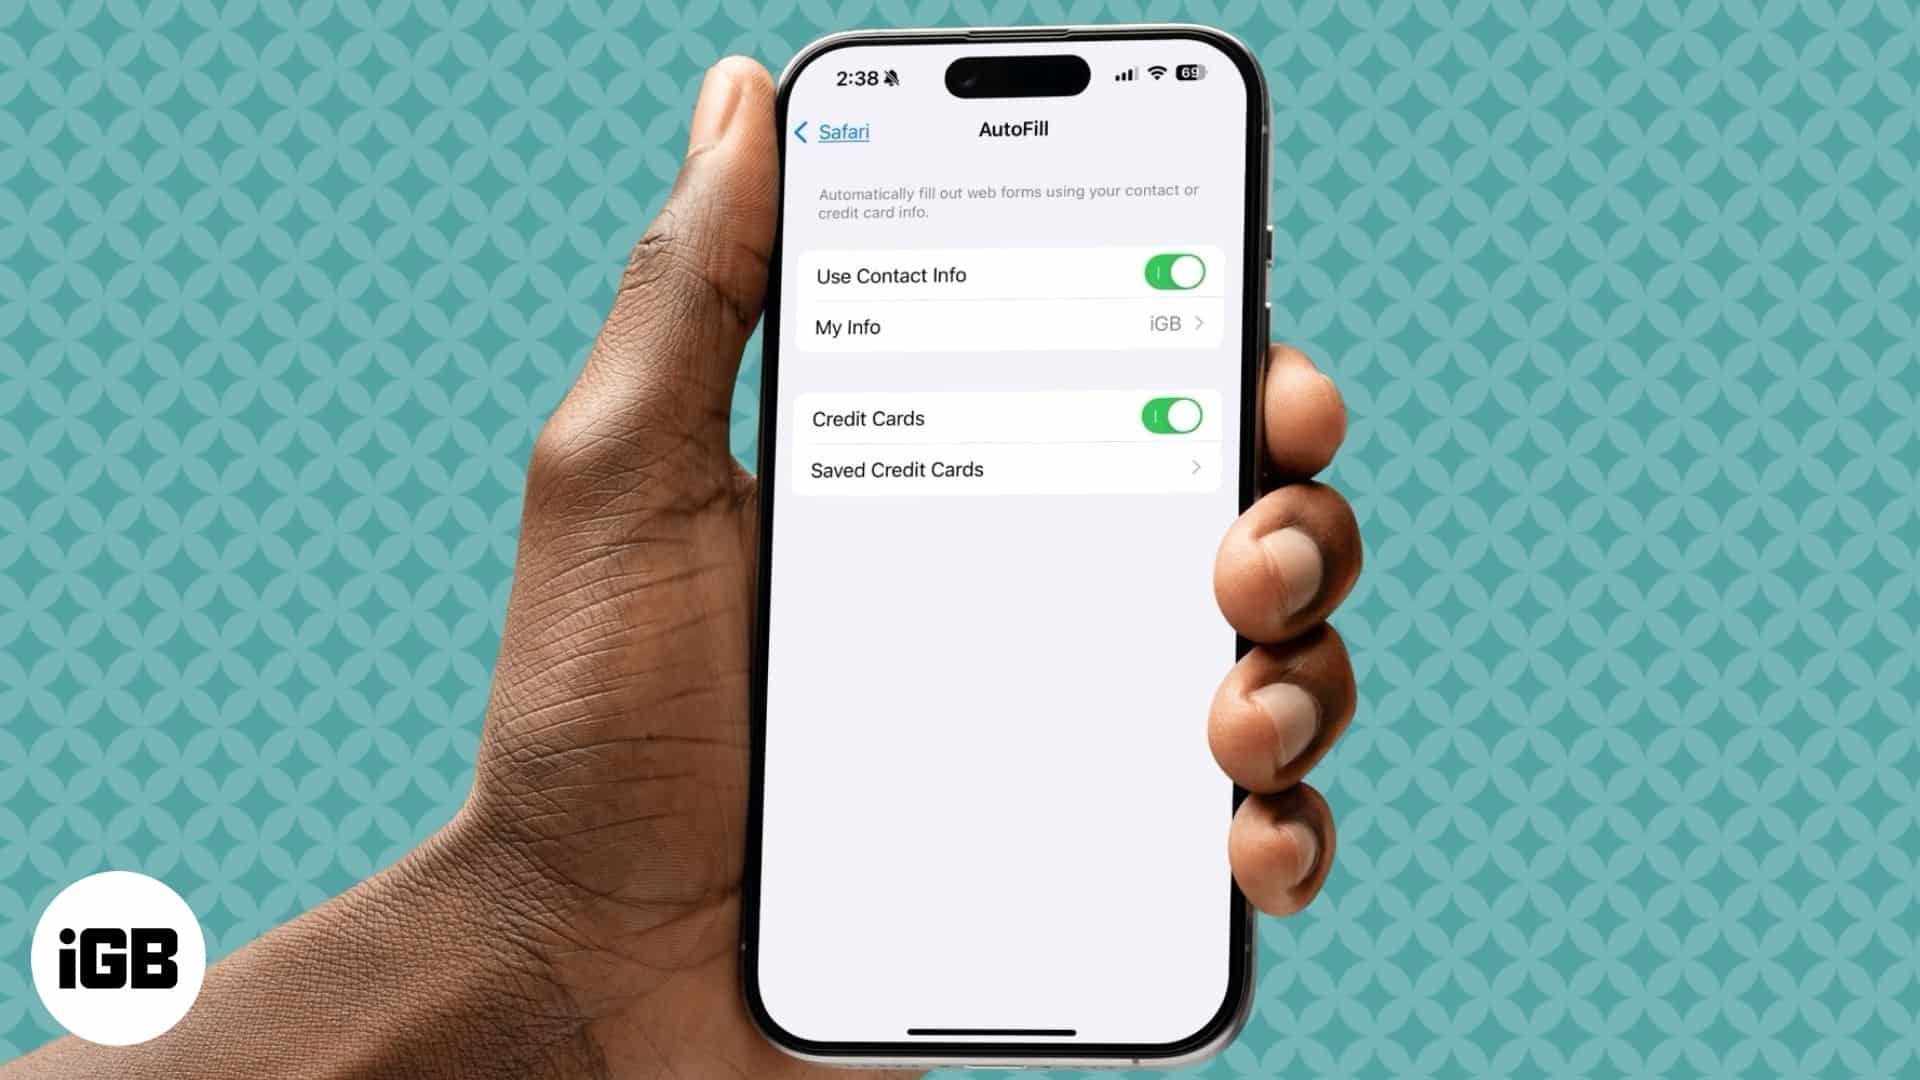Select the AutoFill page title
Screen dimensions: 1920x1080
tap(1013, 129)
